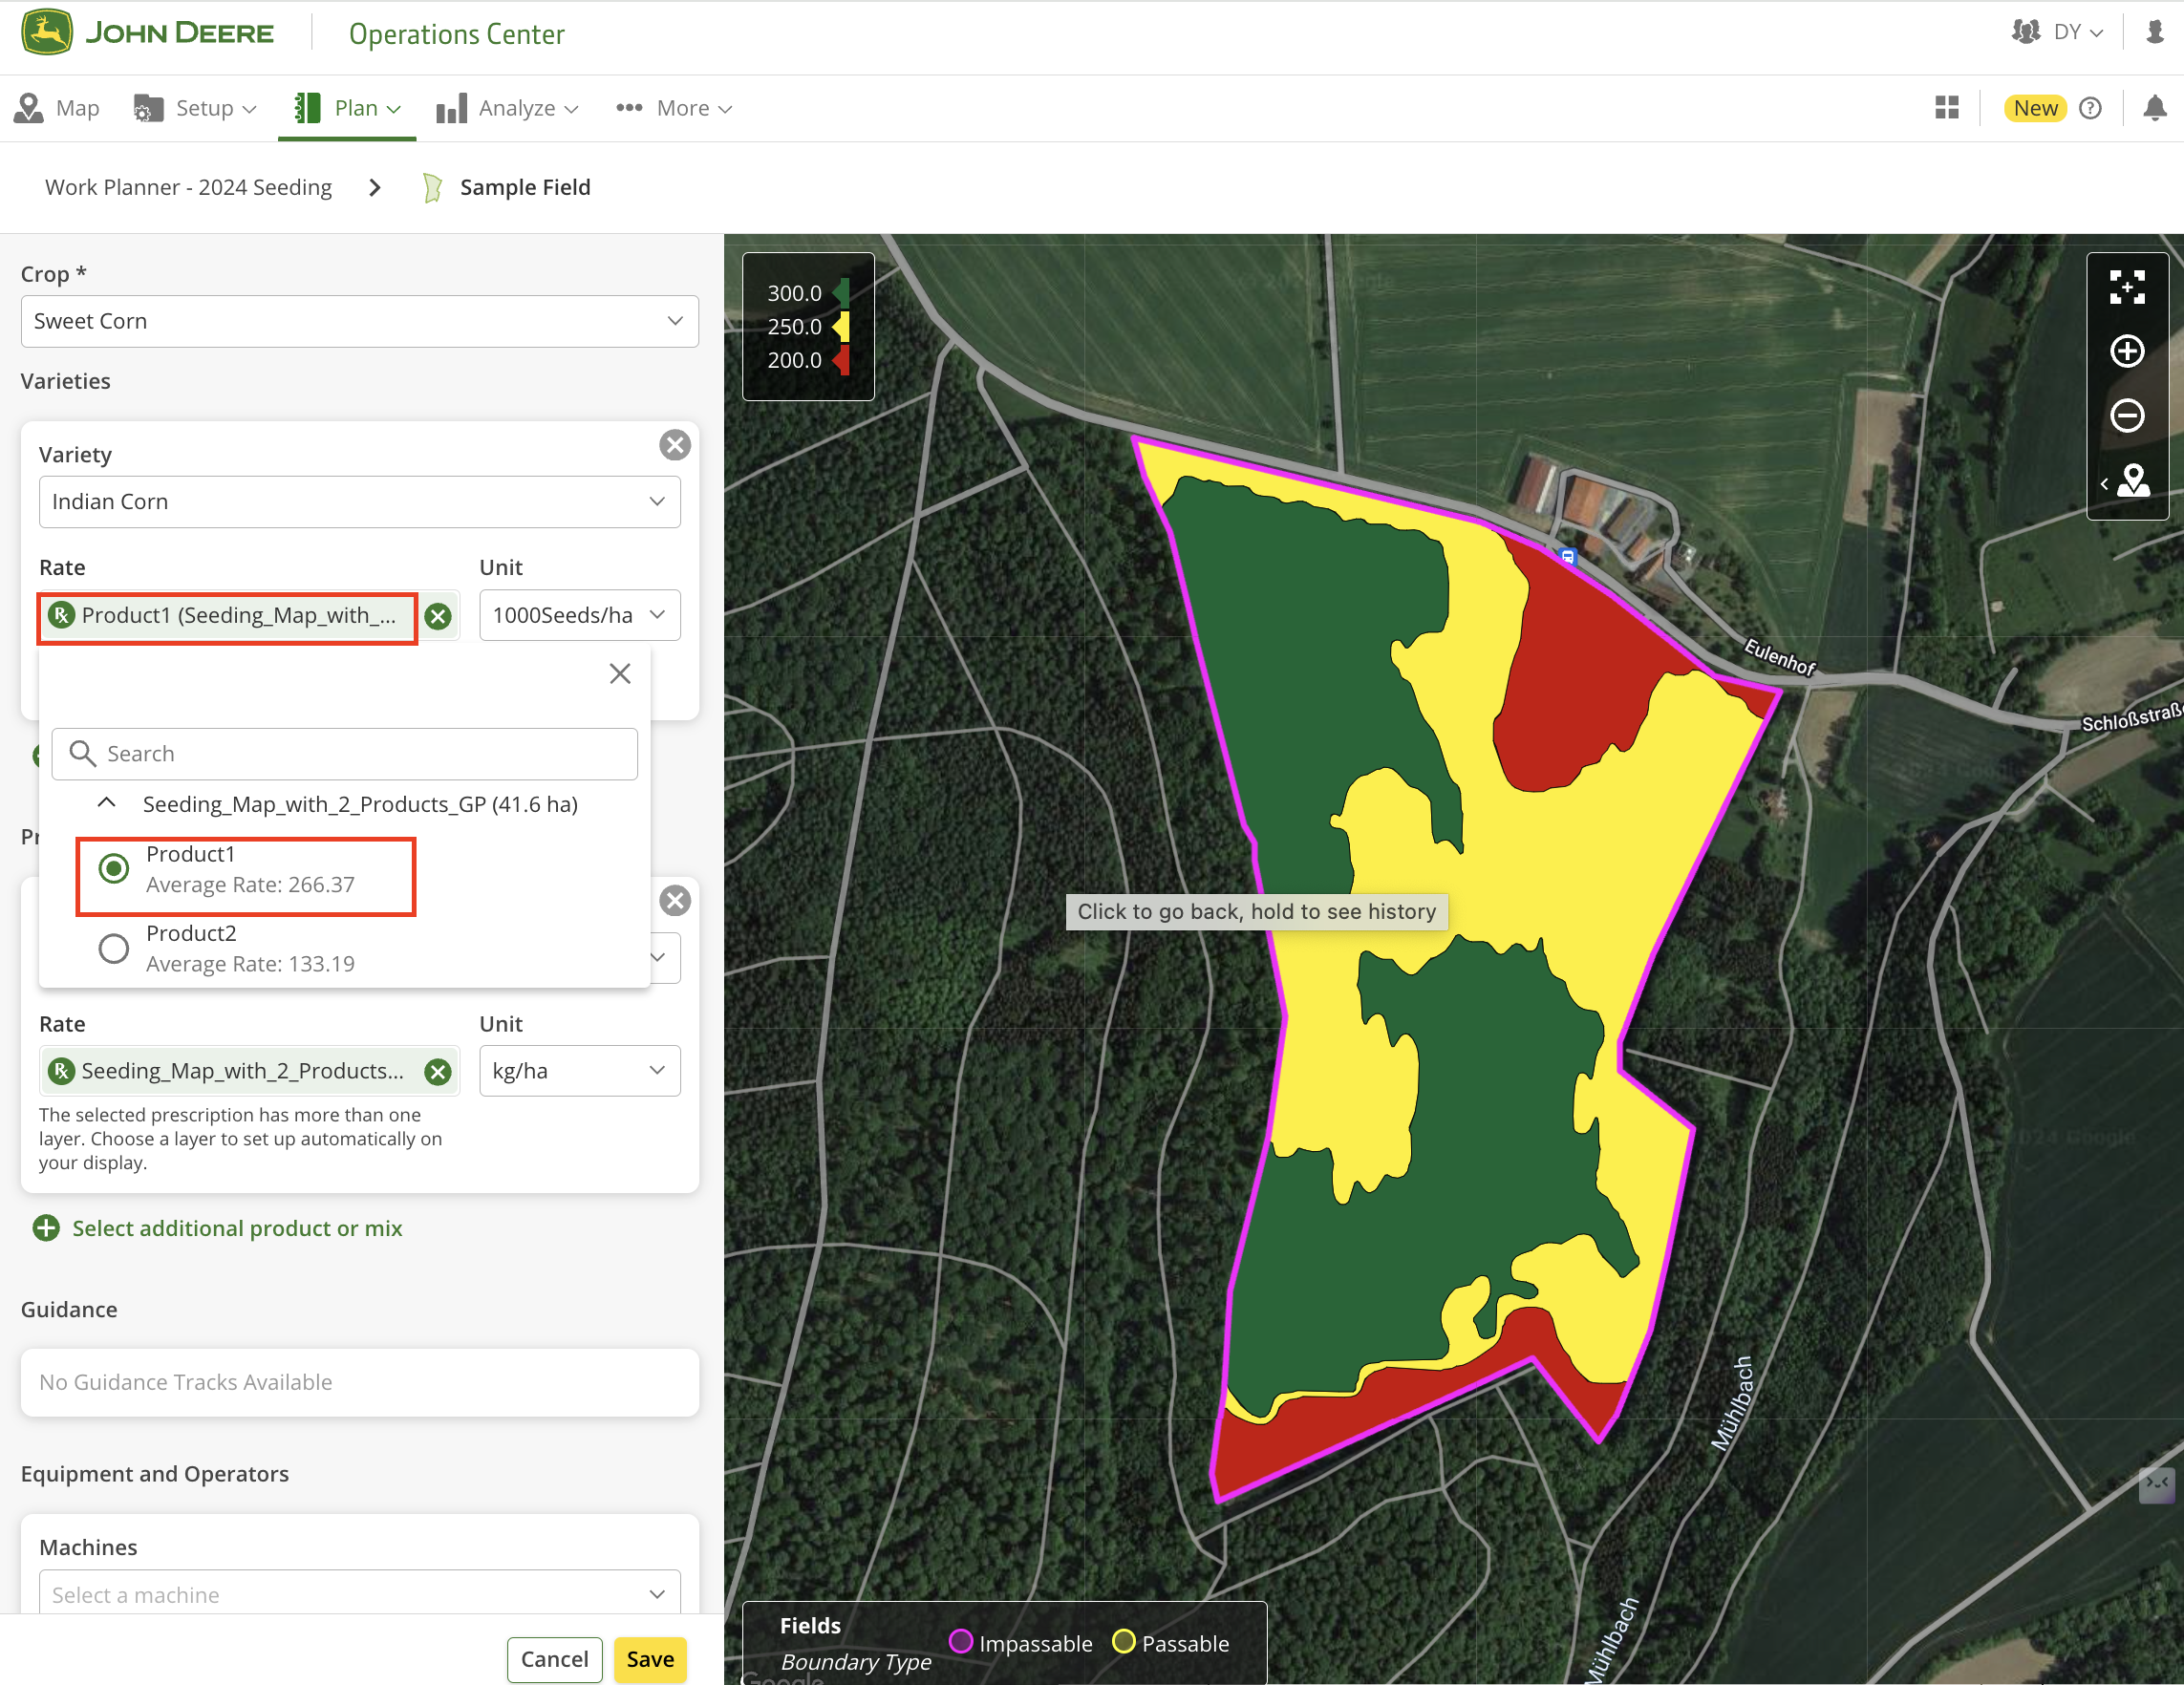Click the Save button
2184x1685 pixels.
pos(650,1659)
